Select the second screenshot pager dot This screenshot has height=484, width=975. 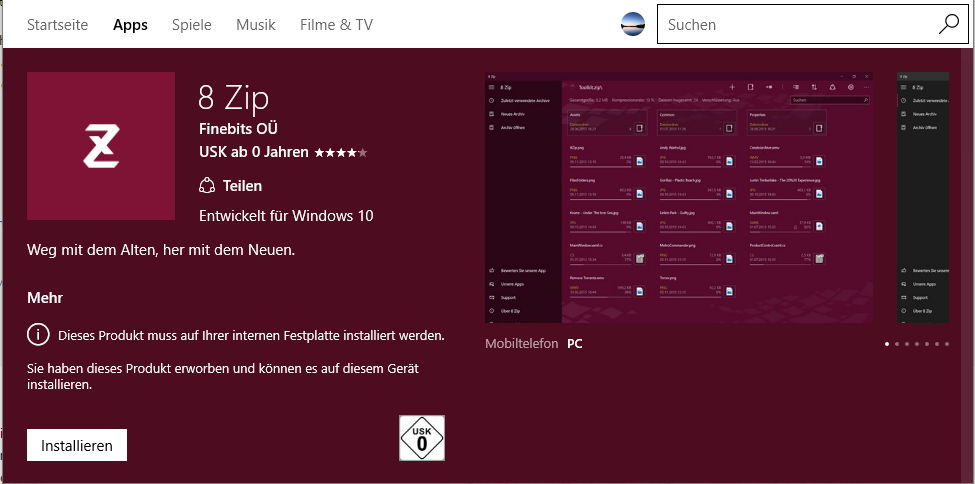(x=897, y=344)
